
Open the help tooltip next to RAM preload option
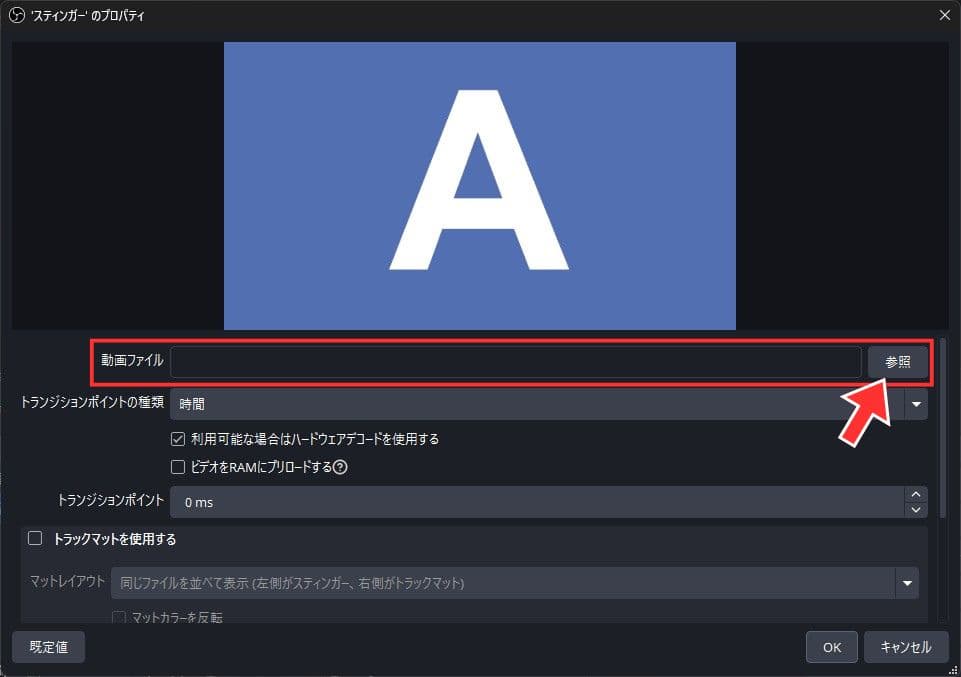[340, 467]
